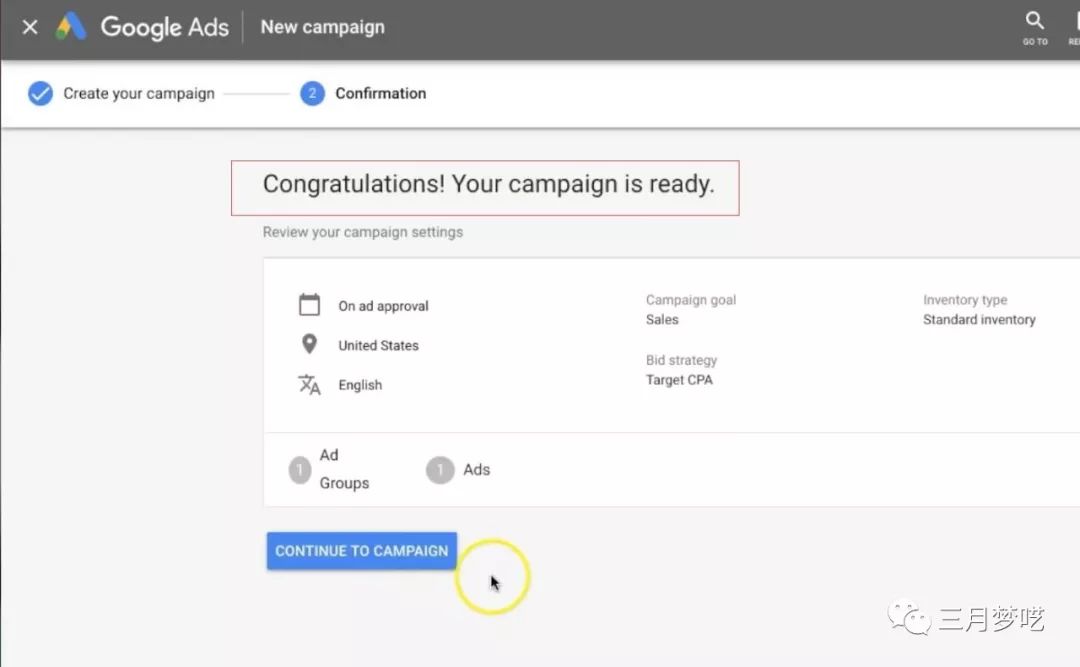Click the calendar icon for start date

310,305
